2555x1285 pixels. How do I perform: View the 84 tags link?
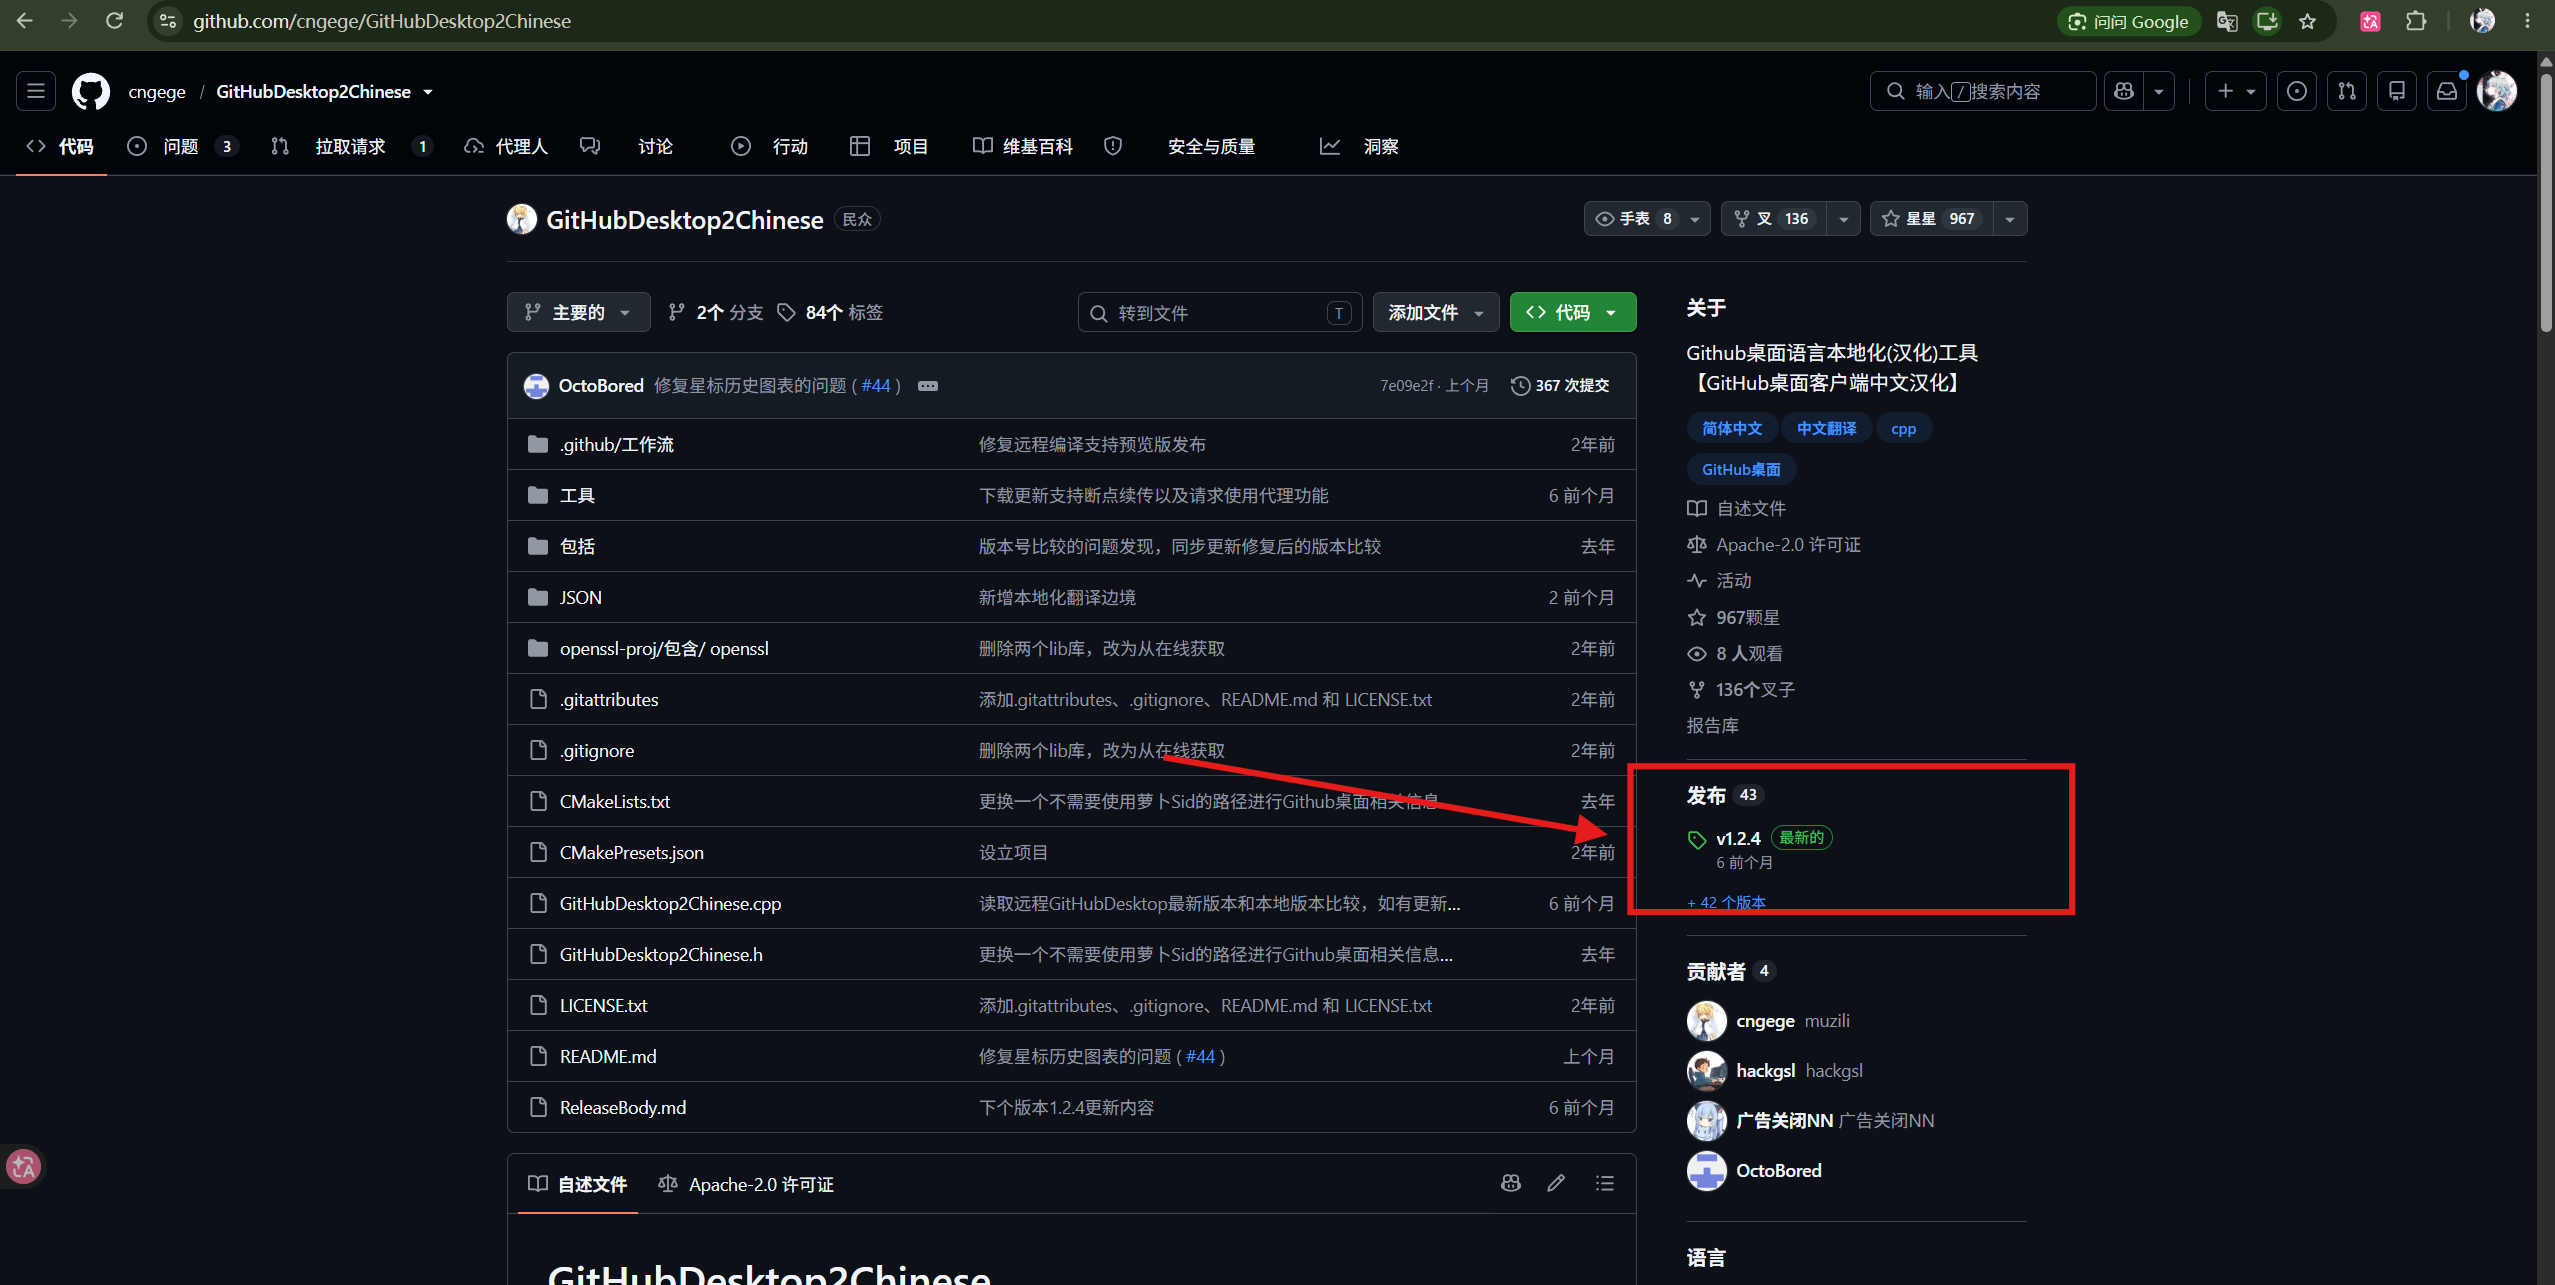pos(830,312)
